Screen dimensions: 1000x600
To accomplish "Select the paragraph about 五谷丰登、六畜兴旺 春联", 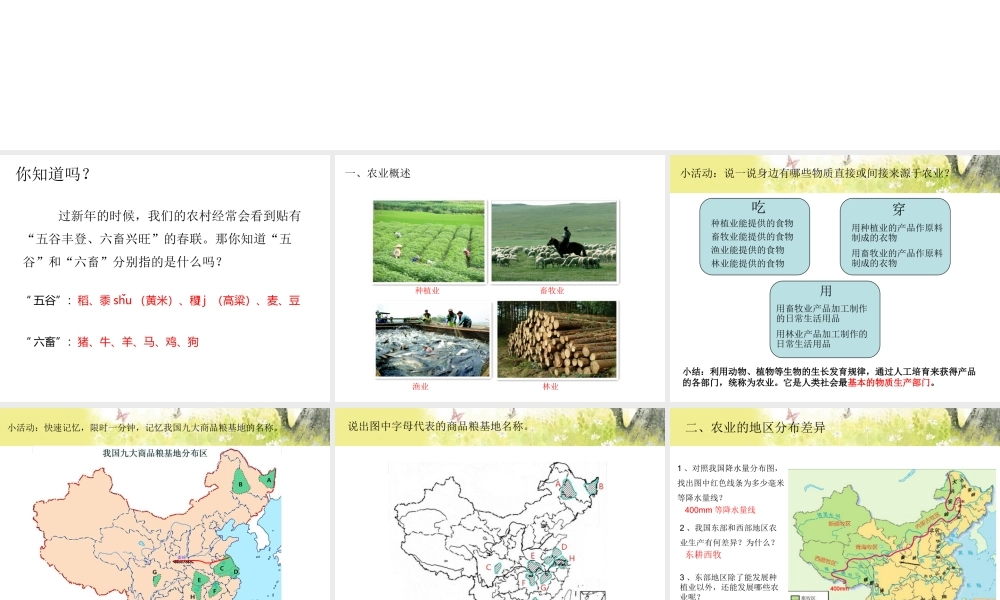I will click(162, 238).
